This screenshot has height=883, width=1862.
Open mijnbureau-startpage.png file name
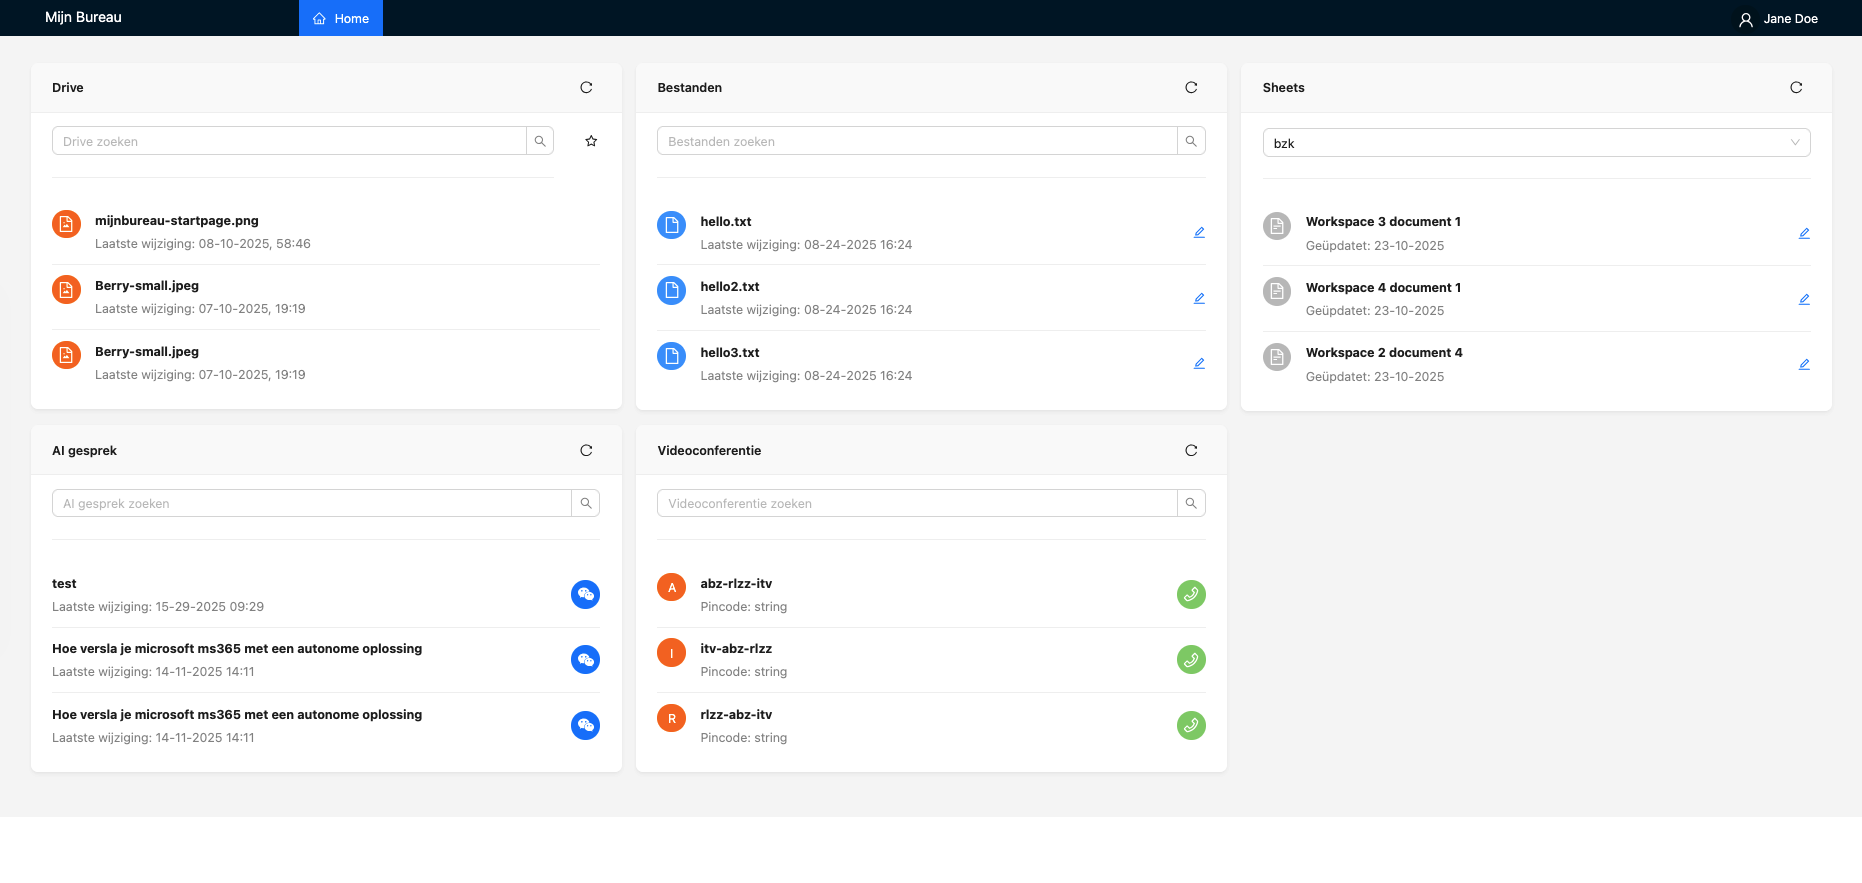[x=177, y=221]
